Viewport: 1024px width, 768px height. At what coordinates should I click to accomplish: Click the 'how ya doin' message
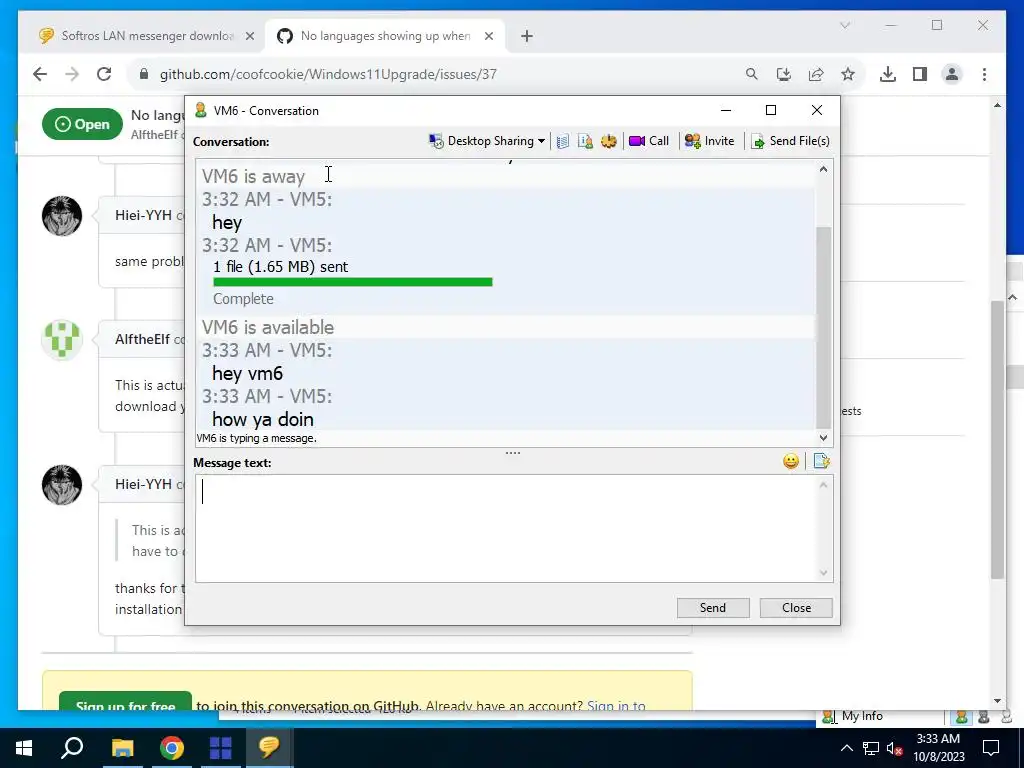tap(263, 419)
